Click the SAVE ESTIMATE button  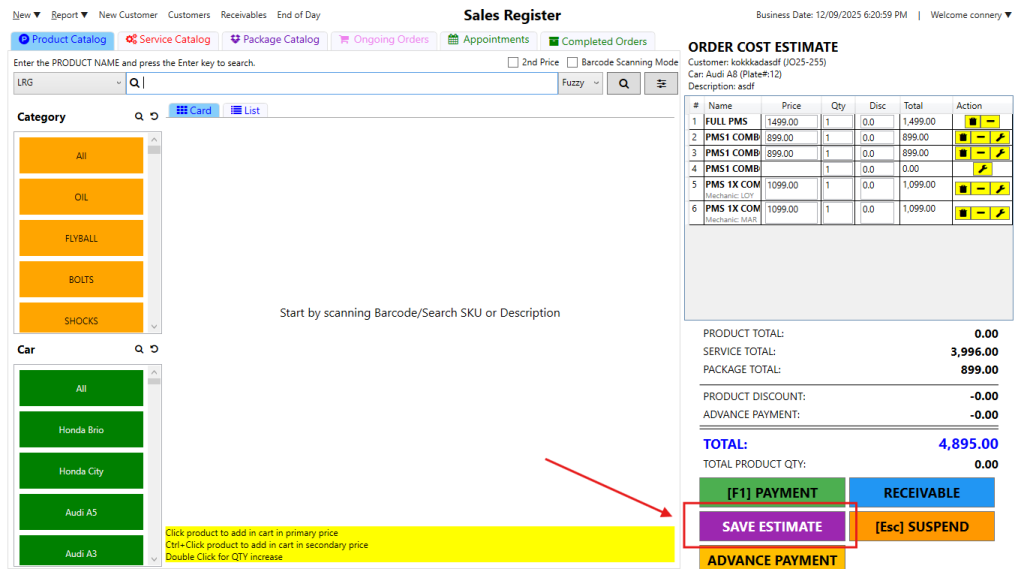pyautogui.click(x=771, y=527)
